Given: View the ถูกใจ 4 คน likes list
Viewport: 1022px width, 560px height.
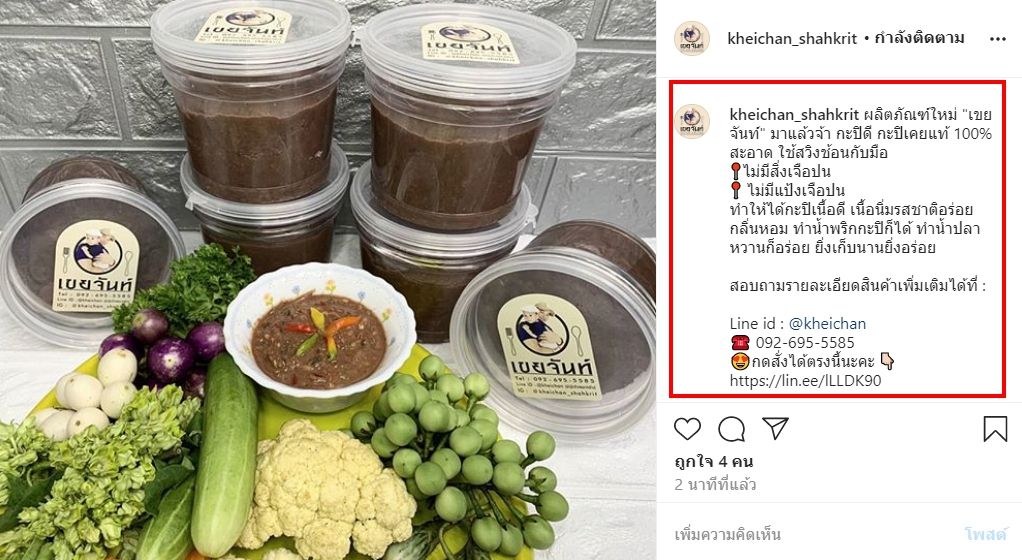Looking at the screenshot, I should 714,462.
